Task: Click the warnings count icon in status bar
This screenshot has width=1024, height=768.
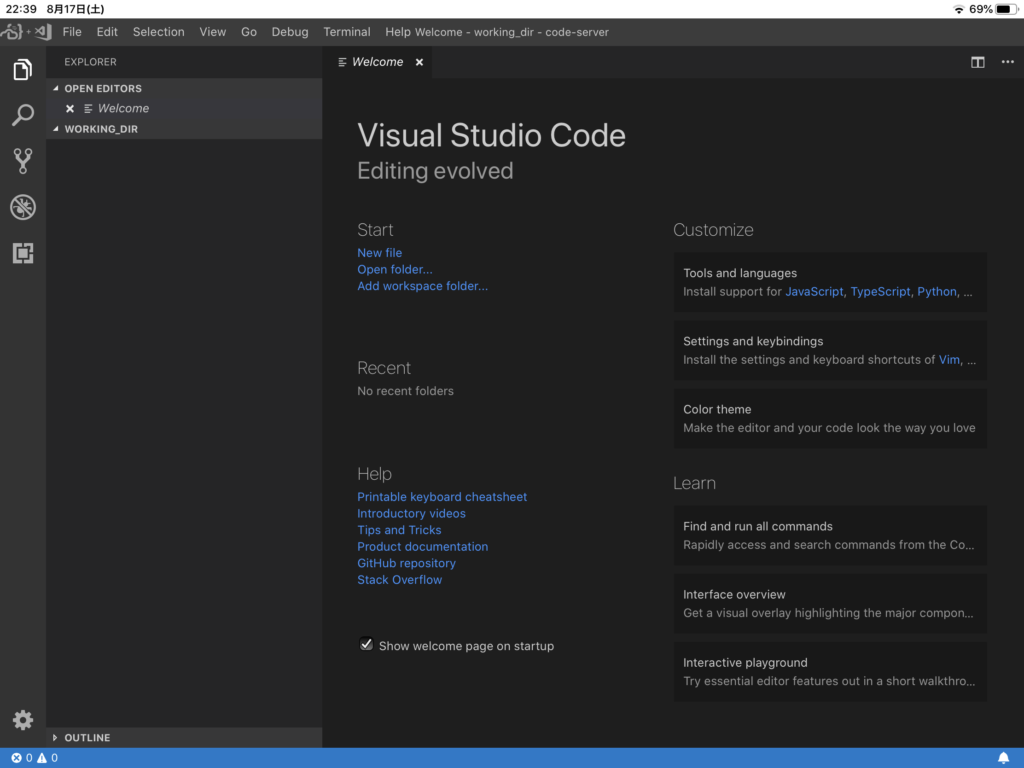Action: [x=42, y=758]
